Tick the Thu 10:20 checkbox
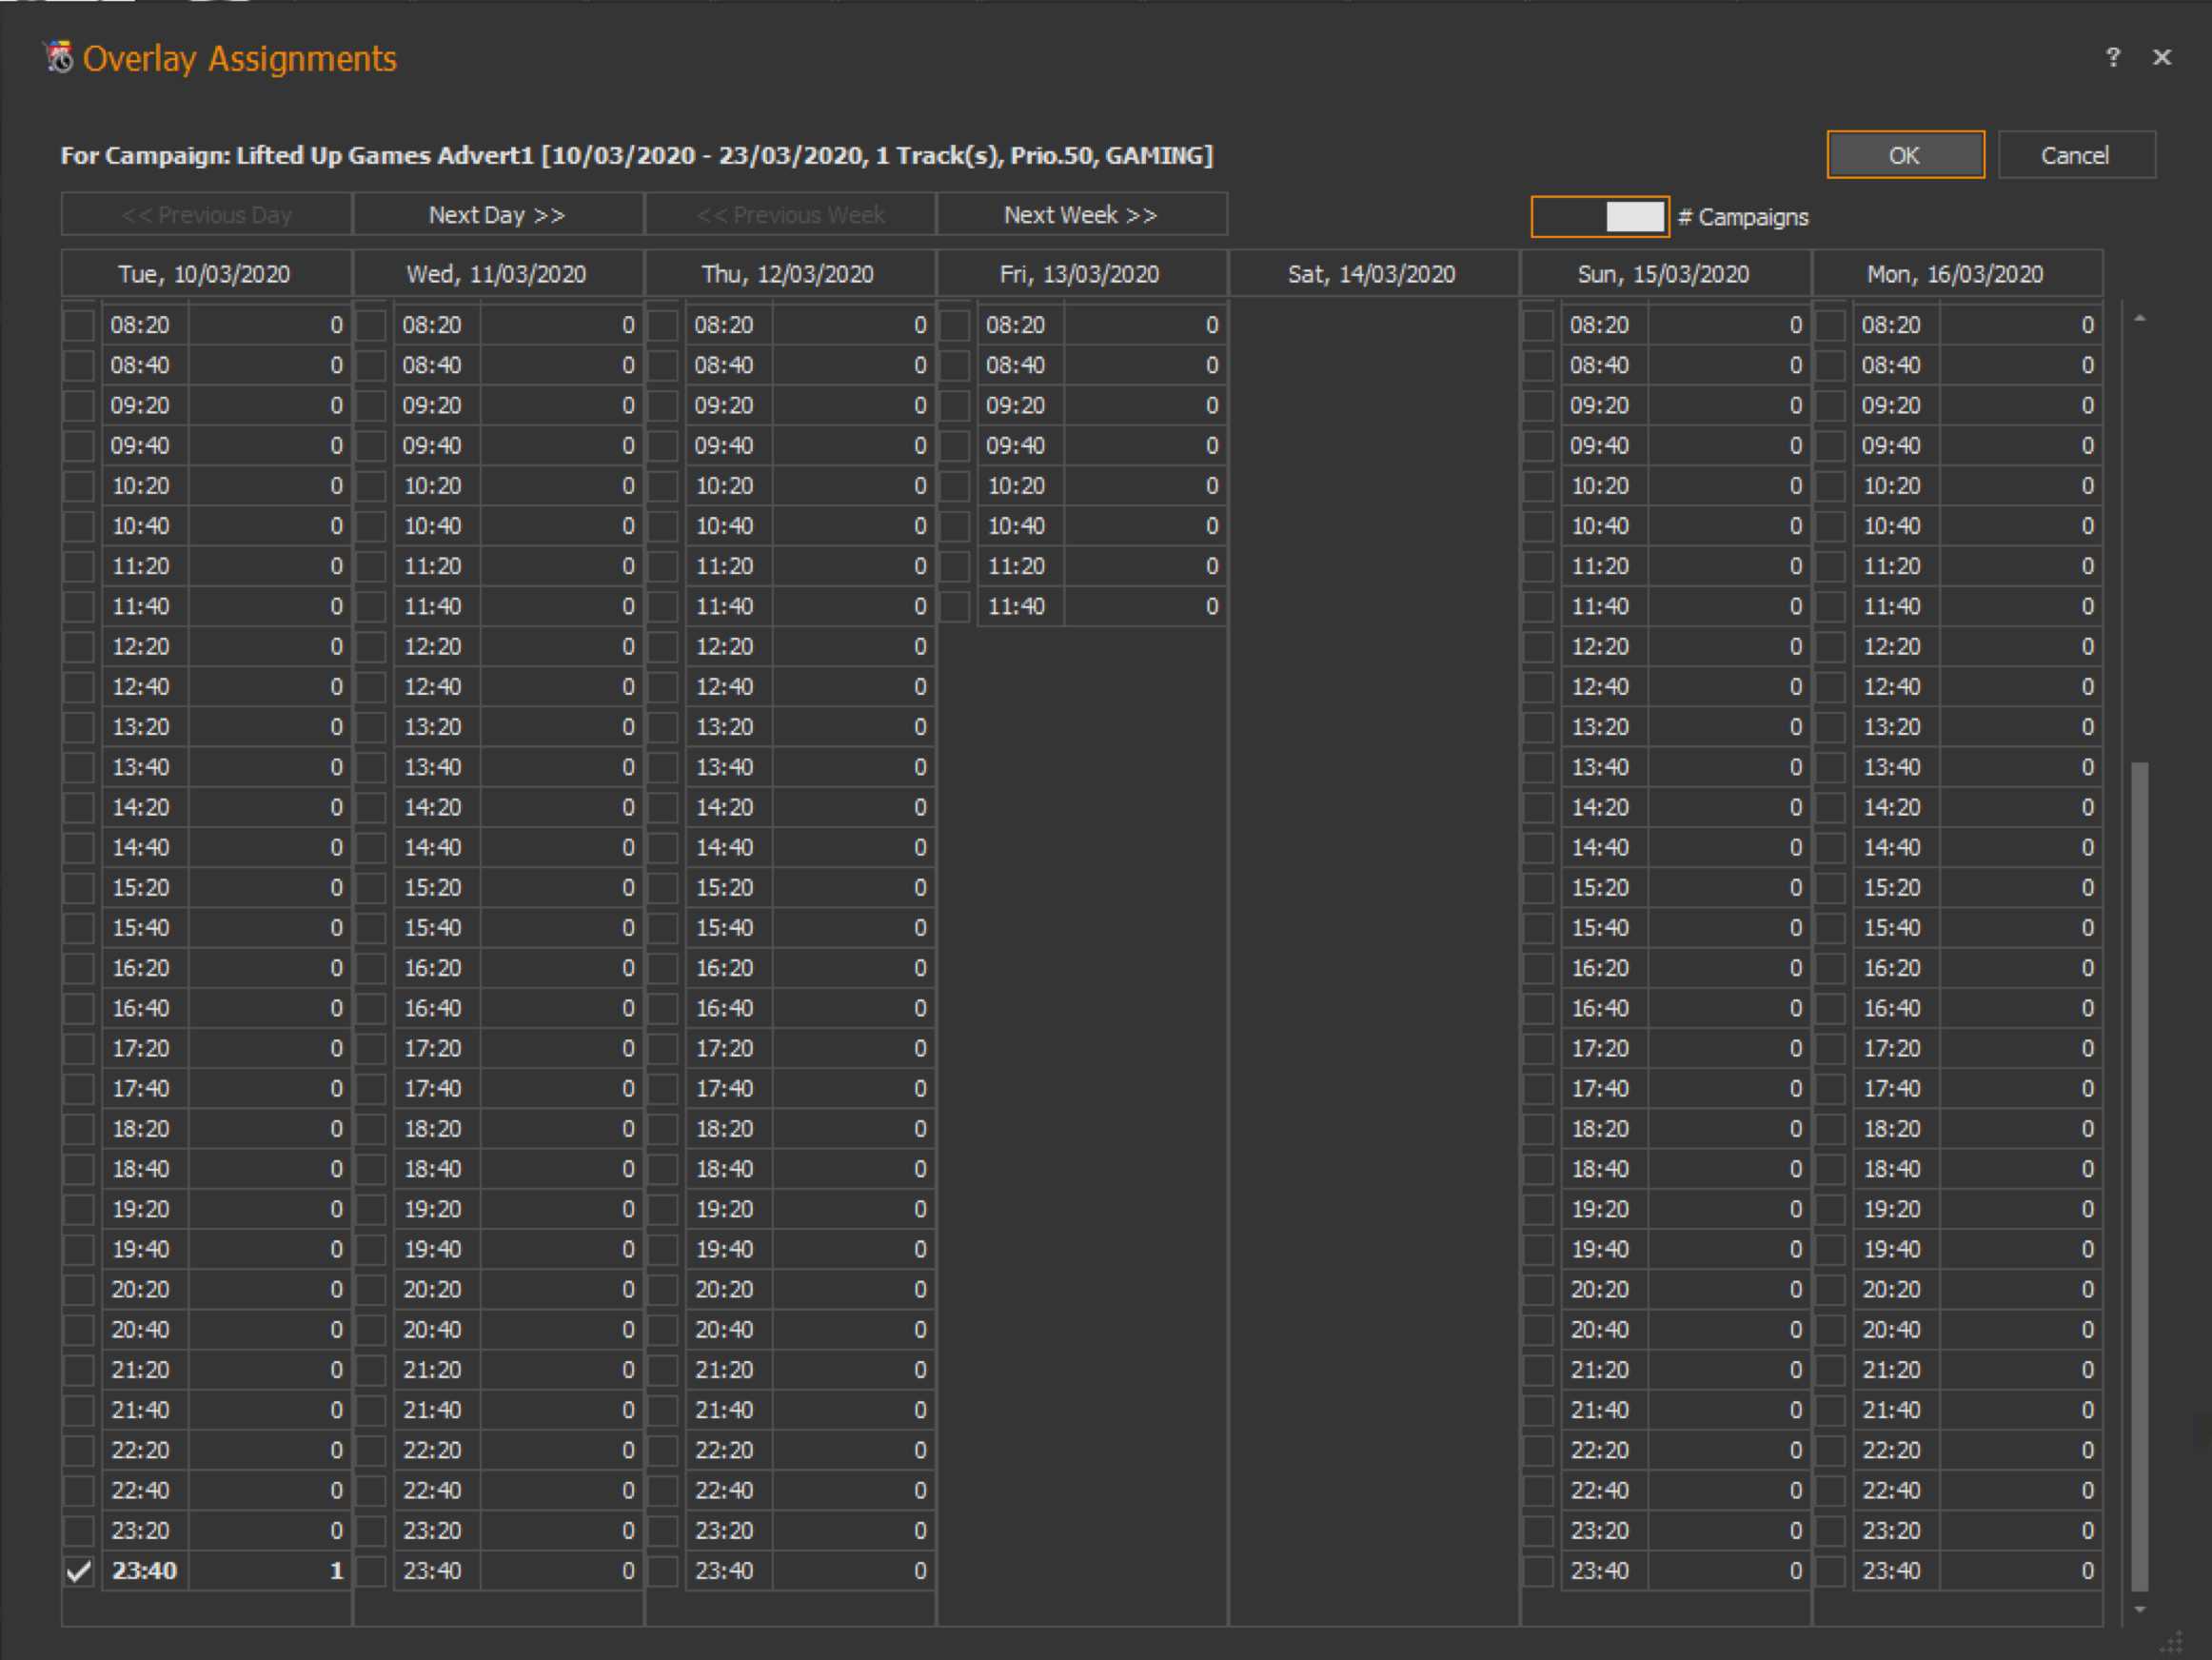 point(663,486)
